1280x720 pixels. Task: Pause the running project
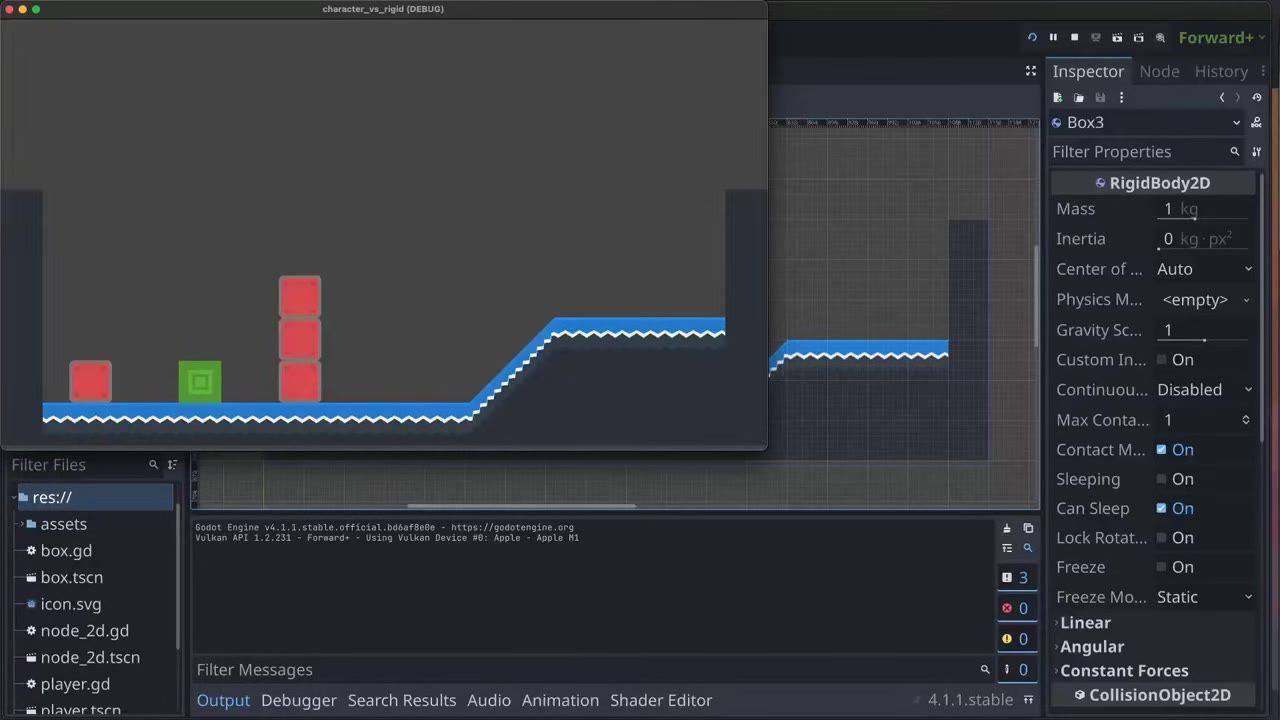1053,38
